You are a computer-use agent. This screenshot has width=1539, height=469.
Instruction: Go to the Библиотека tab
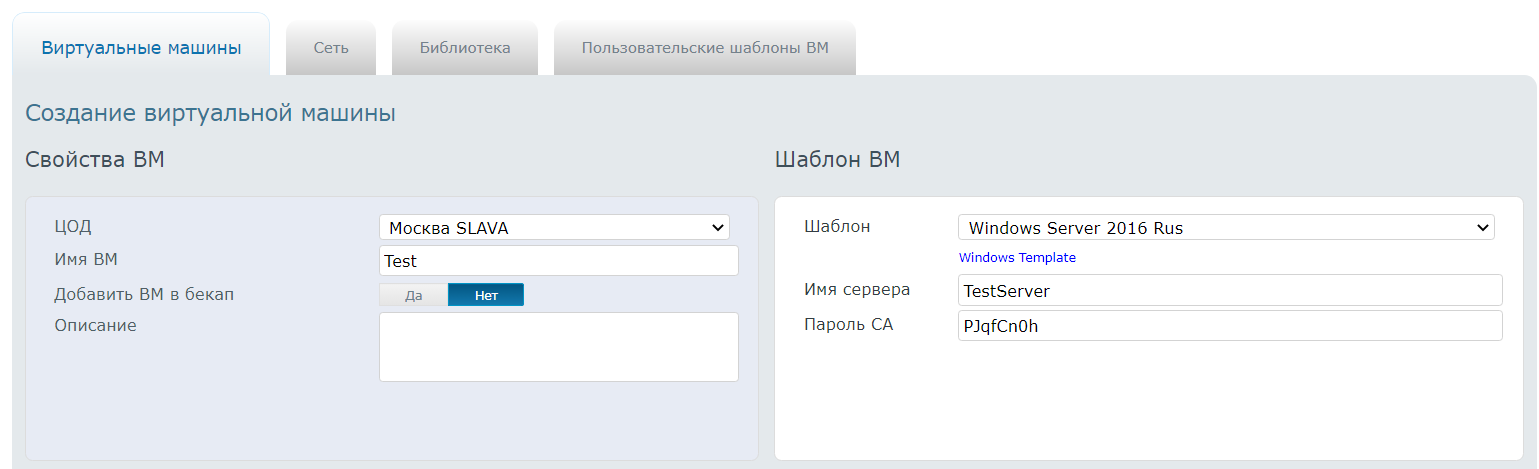(465, 48)
